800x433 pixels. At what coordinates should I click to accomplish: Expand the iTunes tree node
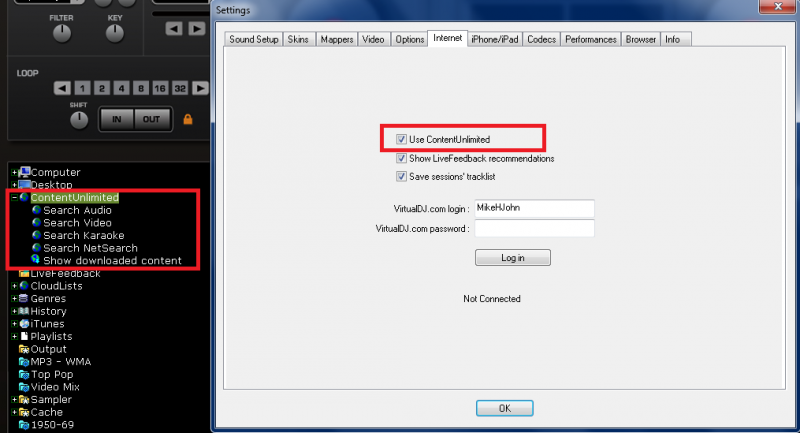(14, 323)
